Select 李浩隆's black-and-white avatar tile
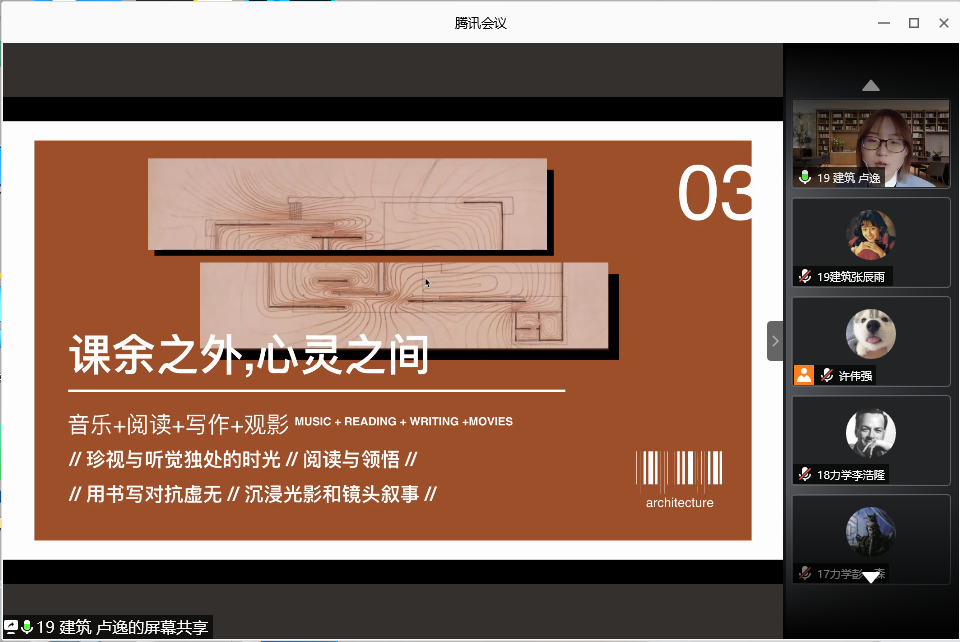This screenshot has height=642, width=960. [x=870, y=433]
